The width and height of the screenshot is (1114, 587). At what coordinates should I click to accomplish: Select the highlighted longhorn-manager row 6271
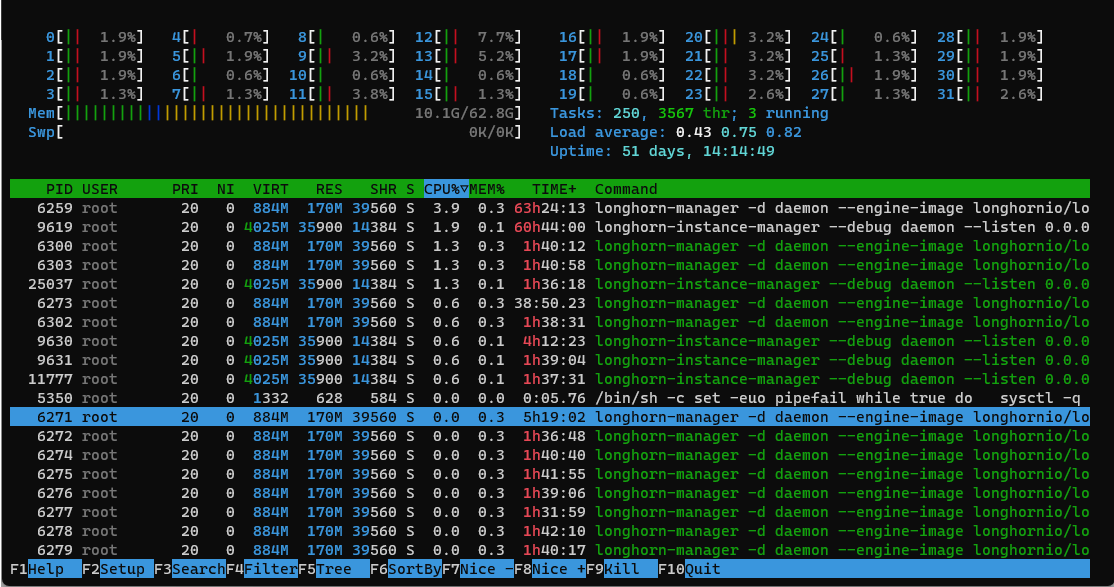tap(400, 417)
